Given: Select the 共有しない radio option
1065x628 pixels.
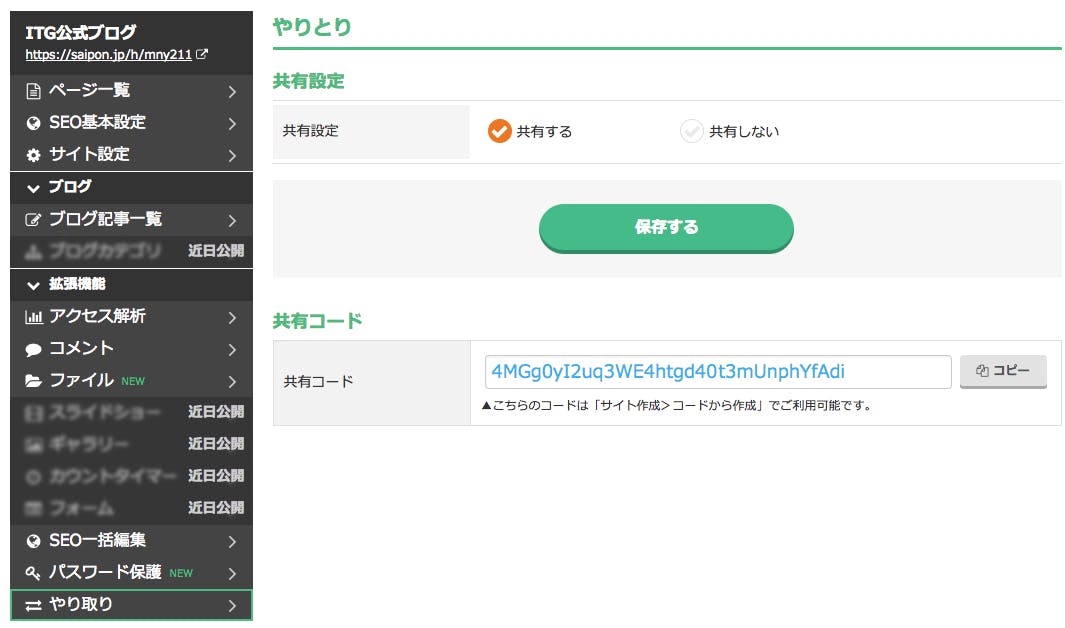Looking at the screenshot, I should (x=692, y=131).
